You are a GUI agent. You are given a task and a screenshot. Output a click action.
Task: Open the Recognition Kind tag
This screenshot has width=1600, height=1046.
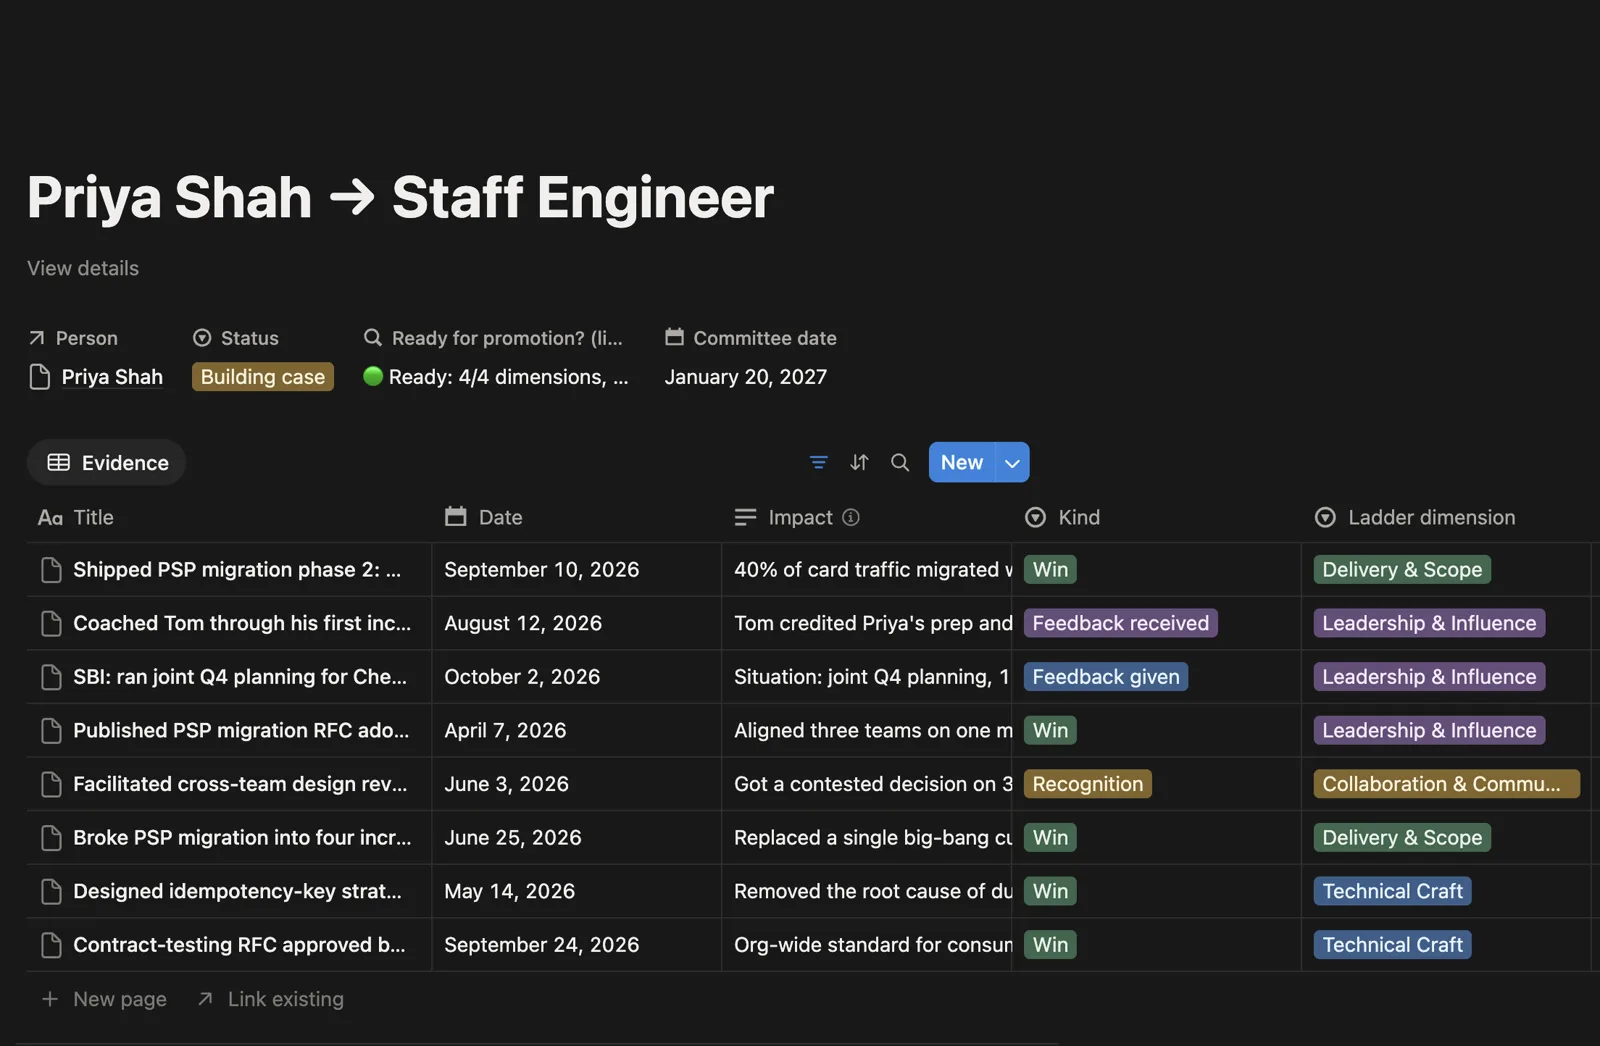pos(1088,784)
